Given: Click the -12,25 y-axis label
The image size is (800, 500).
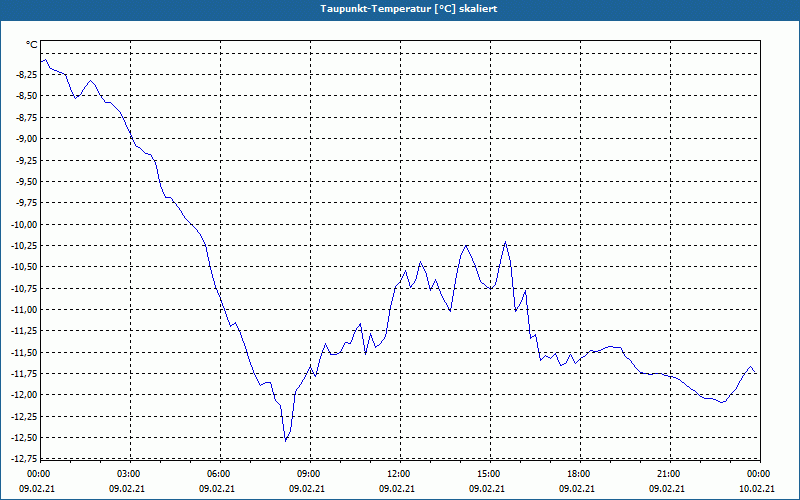Looking at the screenshot, I should [x=26, y=416].
